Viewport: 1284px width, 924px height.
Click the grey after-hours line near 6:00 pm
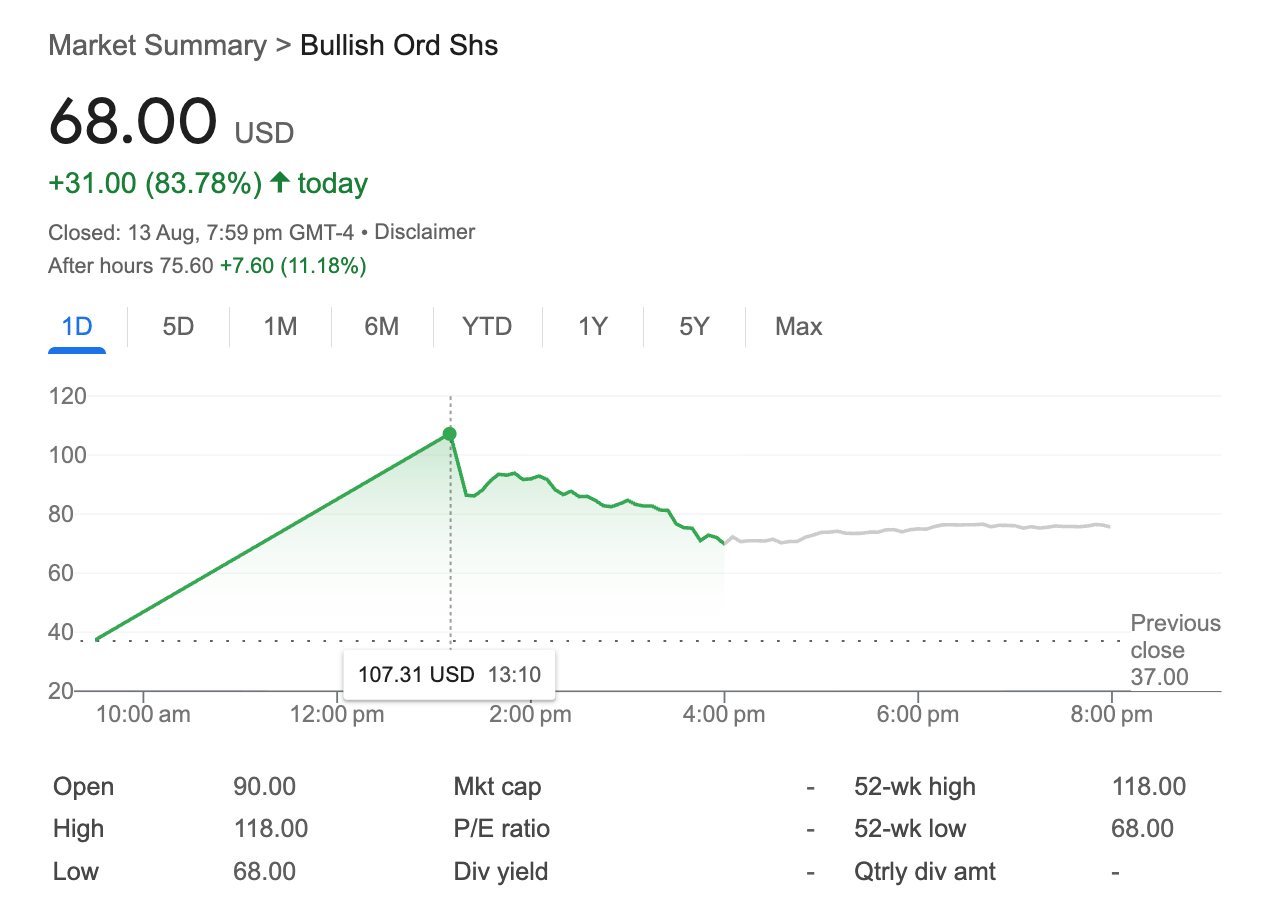(x=918, y=528)
